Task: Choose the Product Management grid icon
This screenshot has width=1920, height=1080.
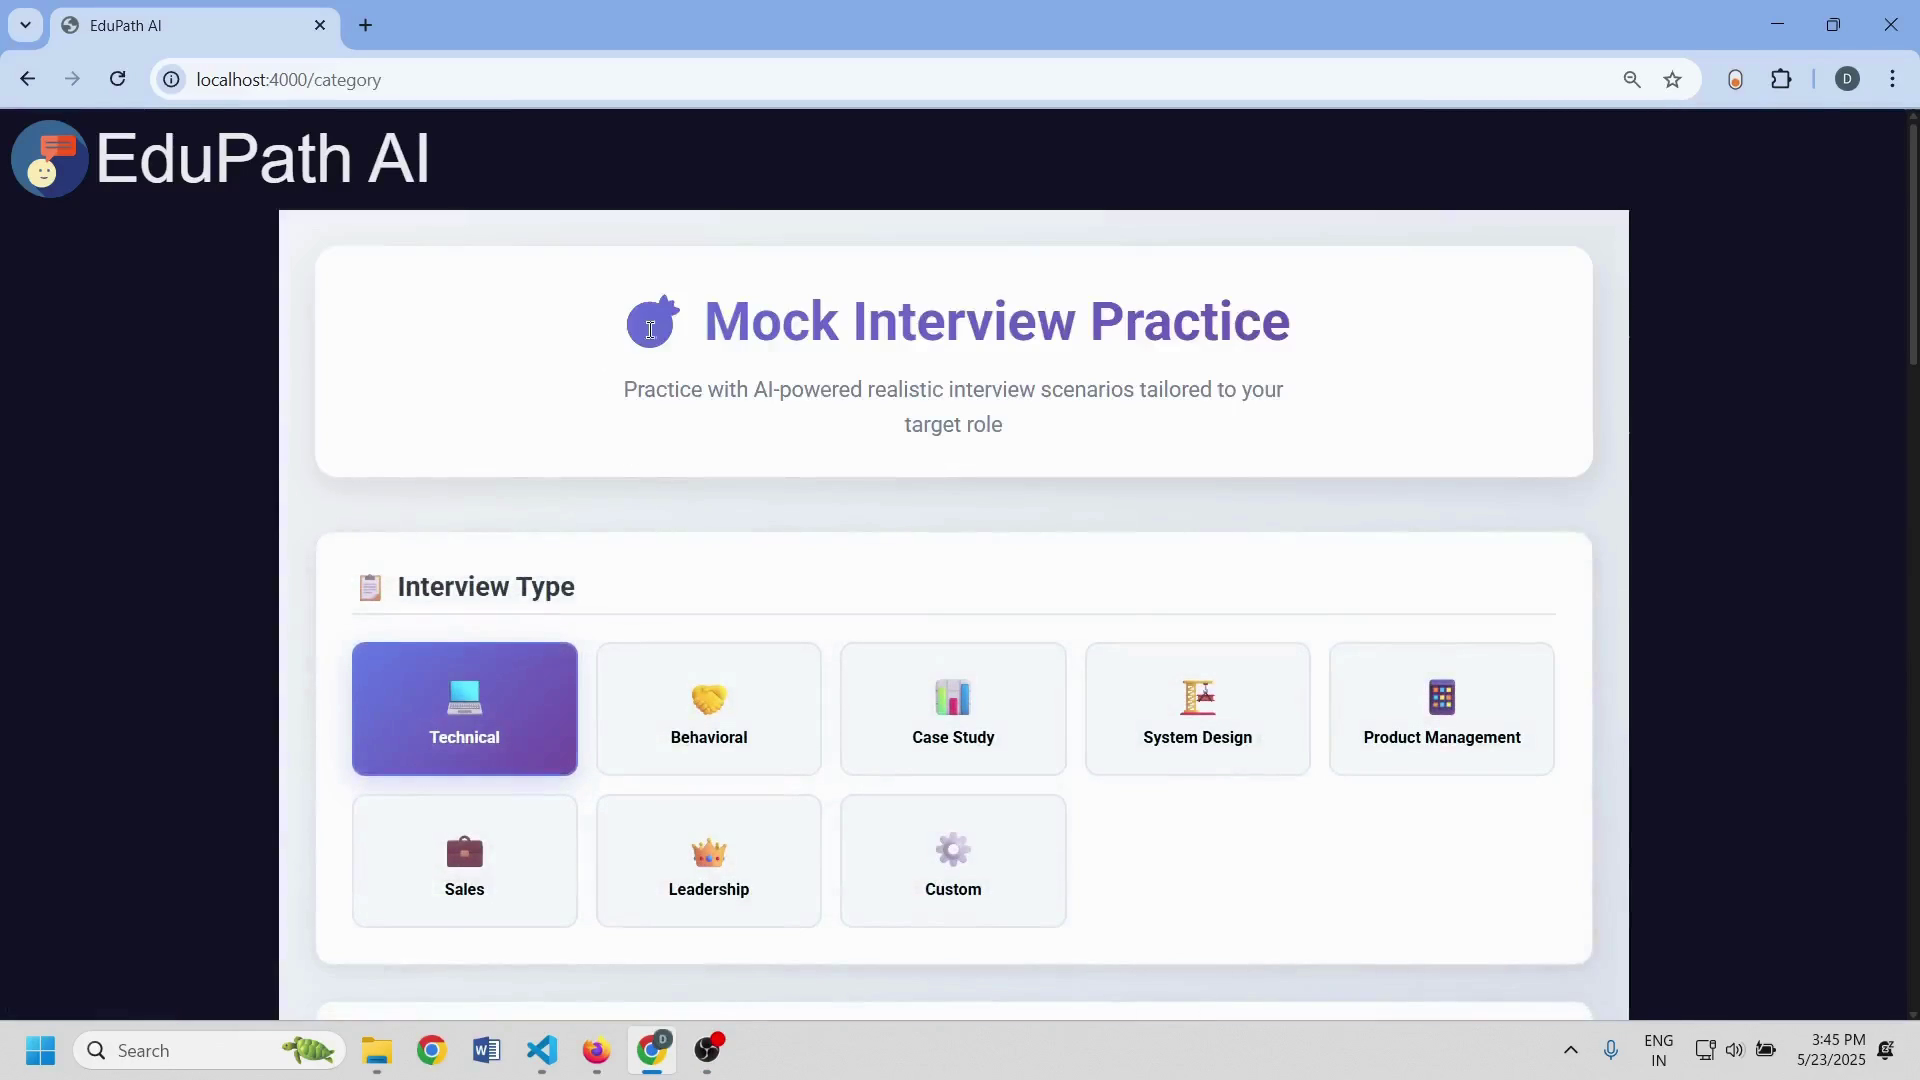Action: pyautogui.click(x=1441, y=698)
